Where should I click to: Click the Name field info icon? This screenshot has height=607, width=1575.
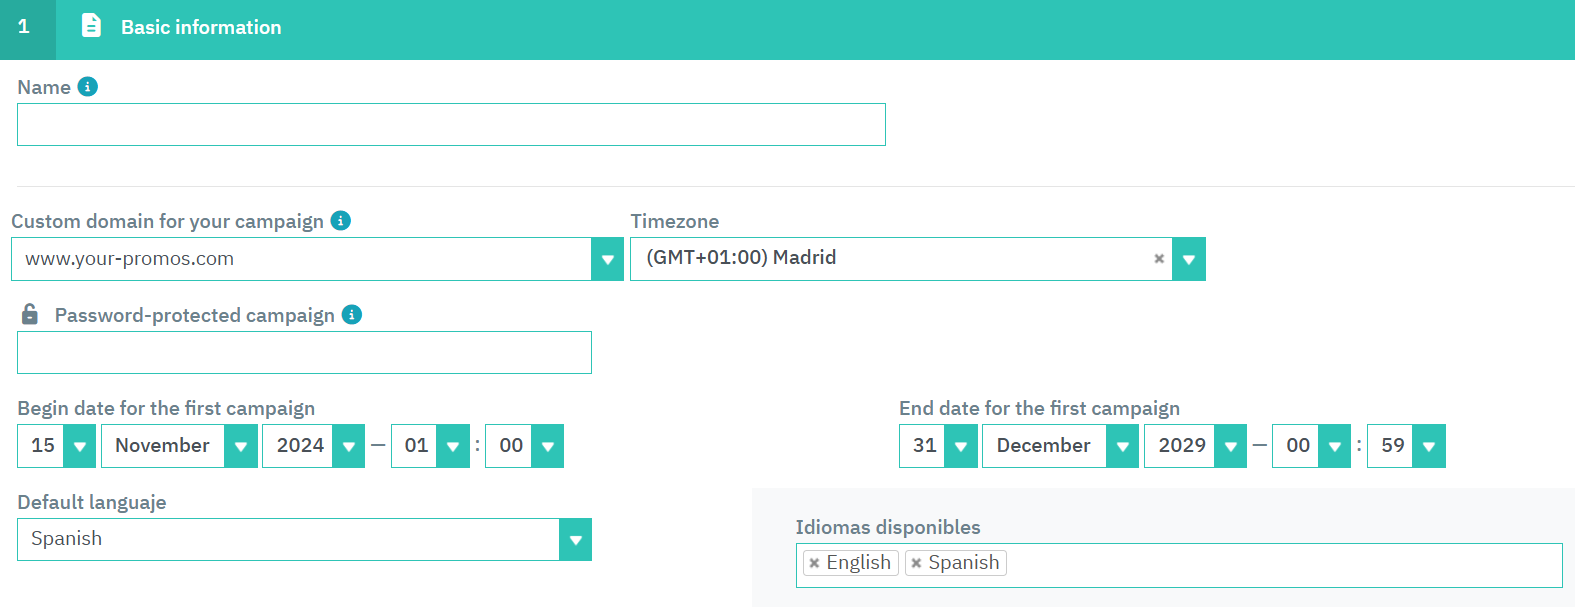(88, 87)
